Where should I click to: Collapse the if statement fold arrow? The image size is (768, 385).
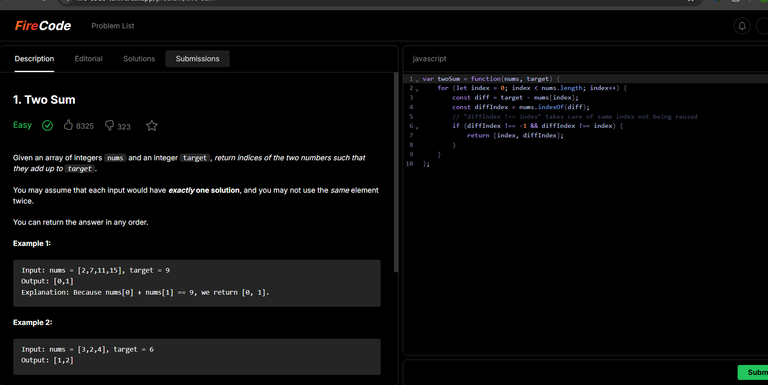tap(417, 127)
